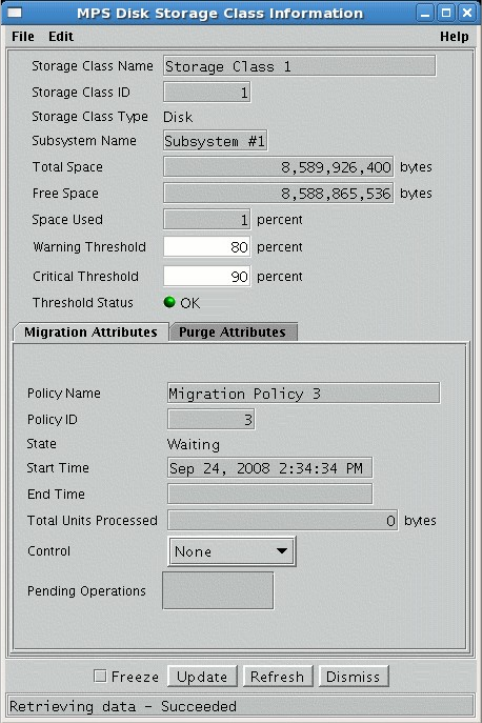Viewport: 482px width, 723px height.
Task: Toggle the Freeze checkbox
Action: (x=100, y=676)
